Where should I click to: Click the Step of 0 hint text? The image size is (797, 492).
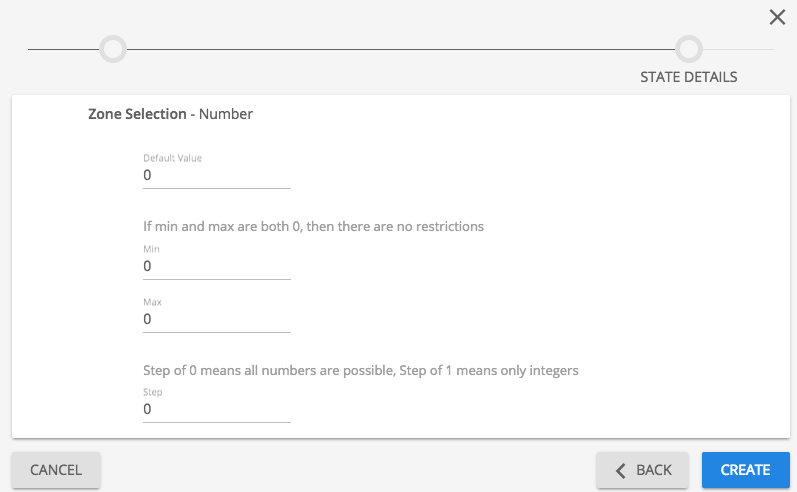click(x=361, y=371)
